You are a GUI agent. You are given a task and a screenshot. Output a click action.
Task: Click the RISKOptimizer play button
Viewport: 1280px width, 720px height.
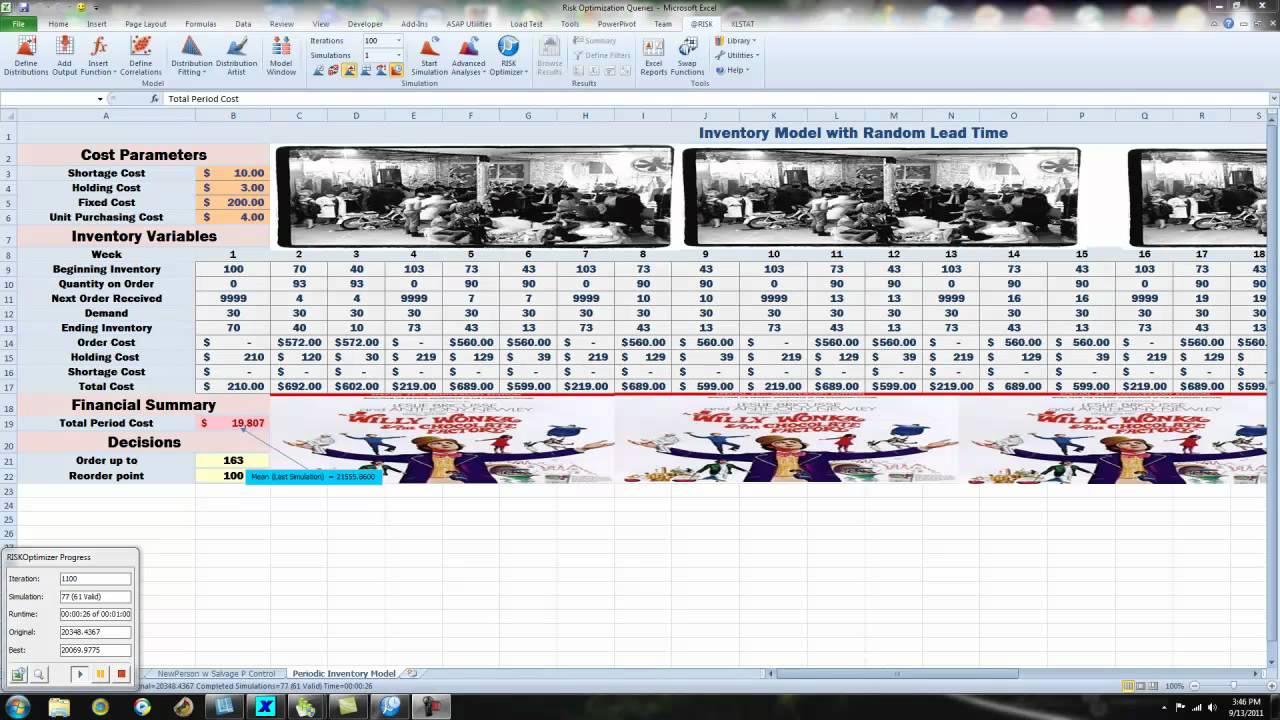[x=79, y=675]
